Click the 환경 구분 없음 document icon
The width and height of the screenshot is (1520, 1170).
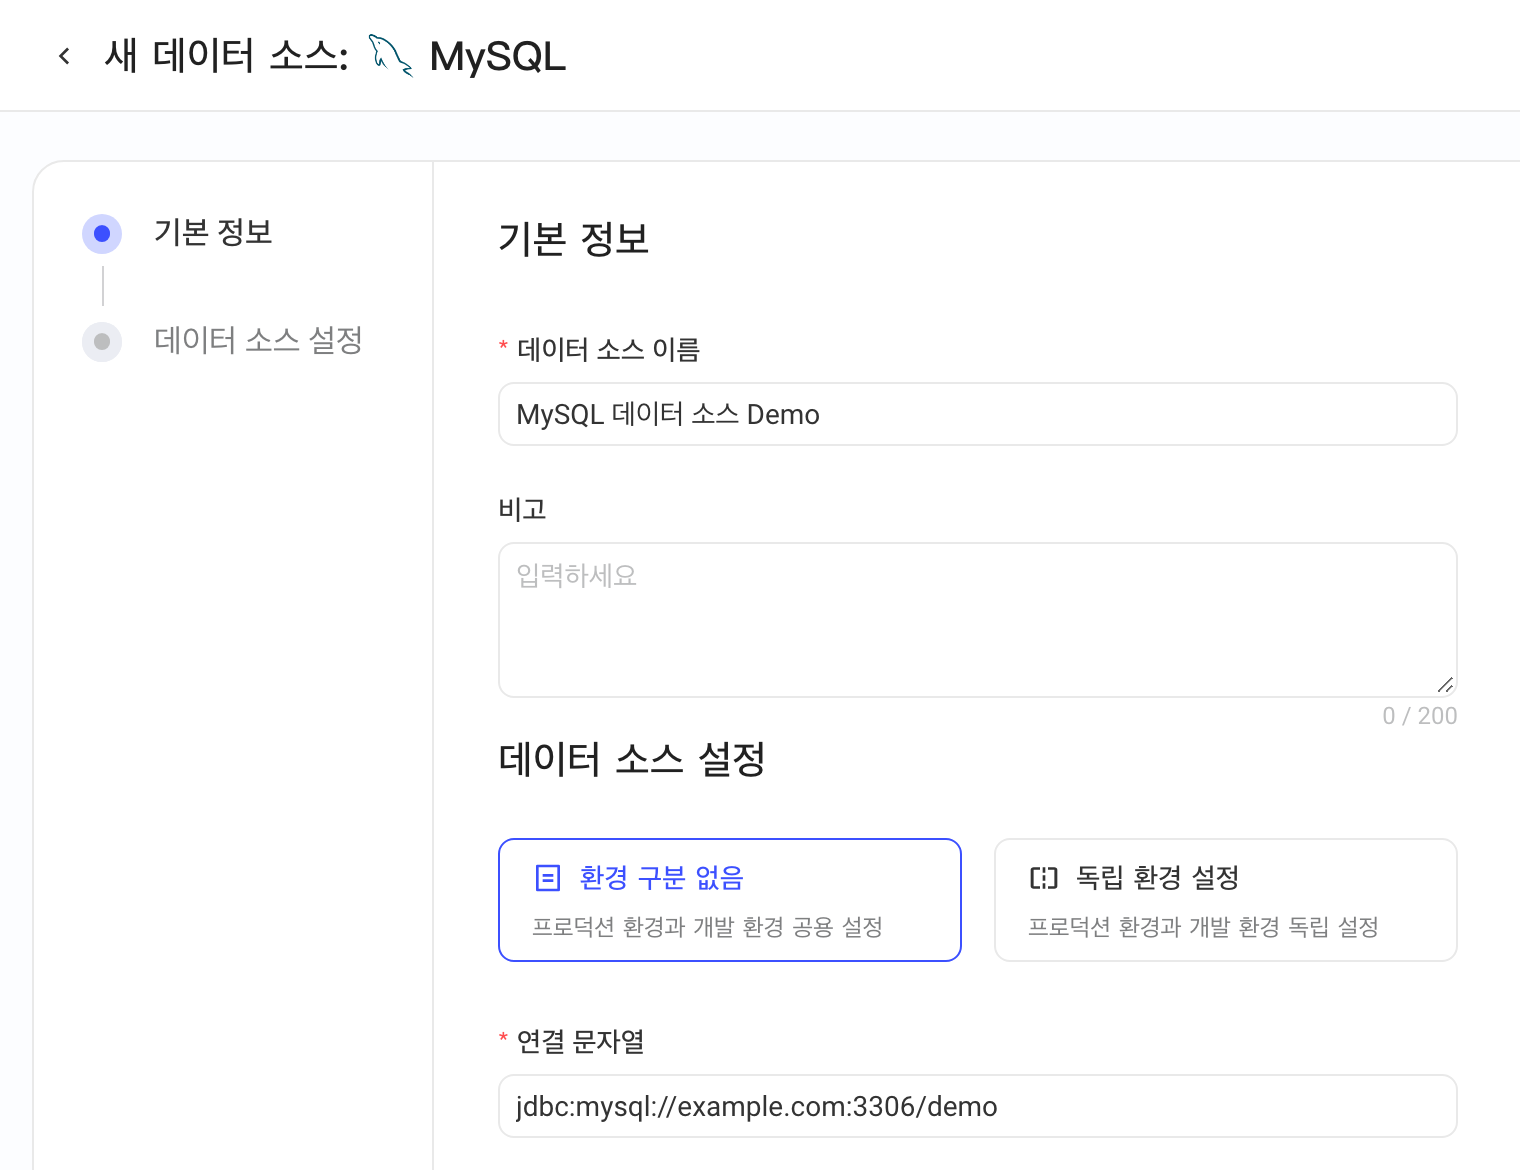click(548, 878)
